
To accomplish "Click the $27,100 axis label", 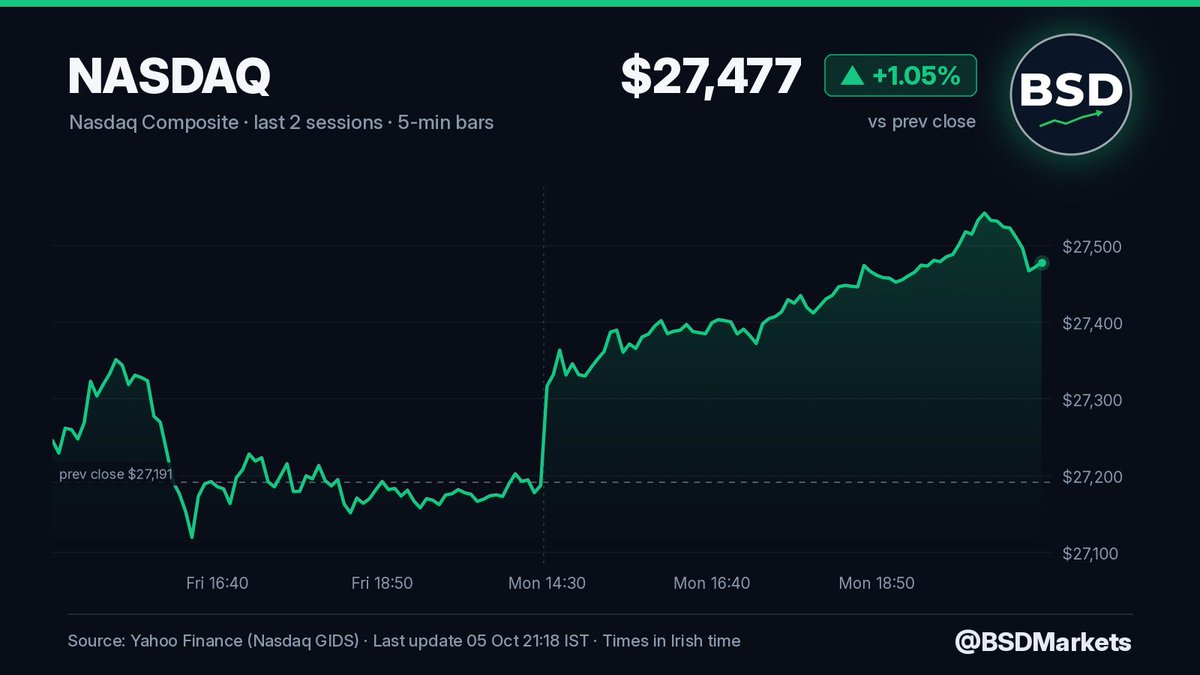I will tap(1088, 554).
